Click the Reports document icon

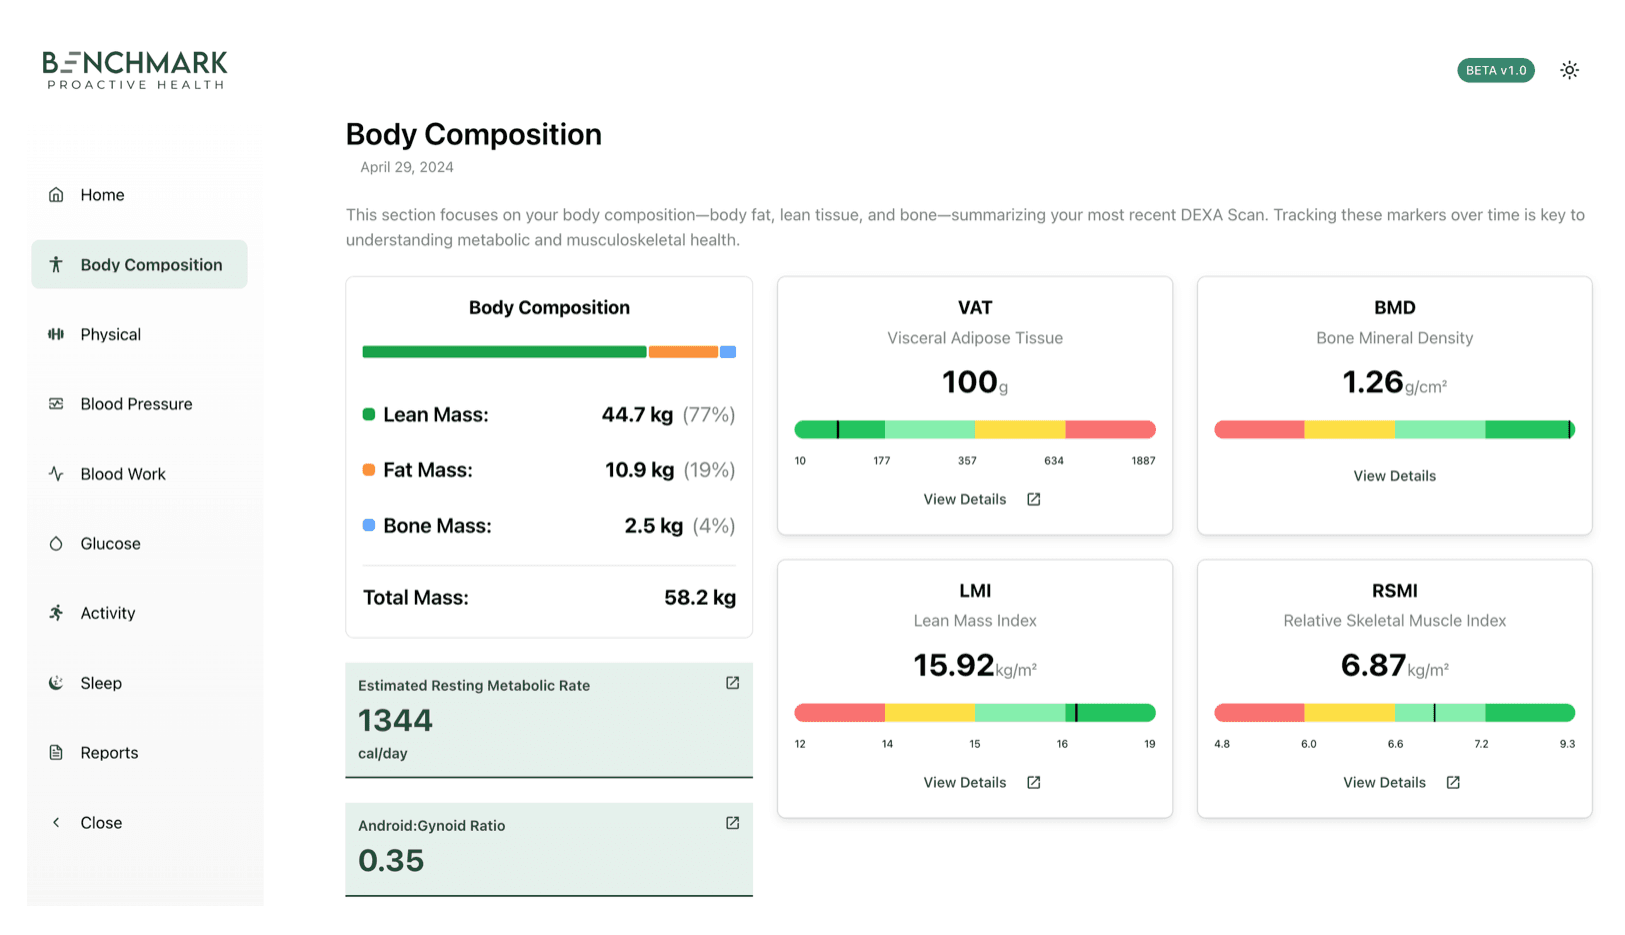56,753
